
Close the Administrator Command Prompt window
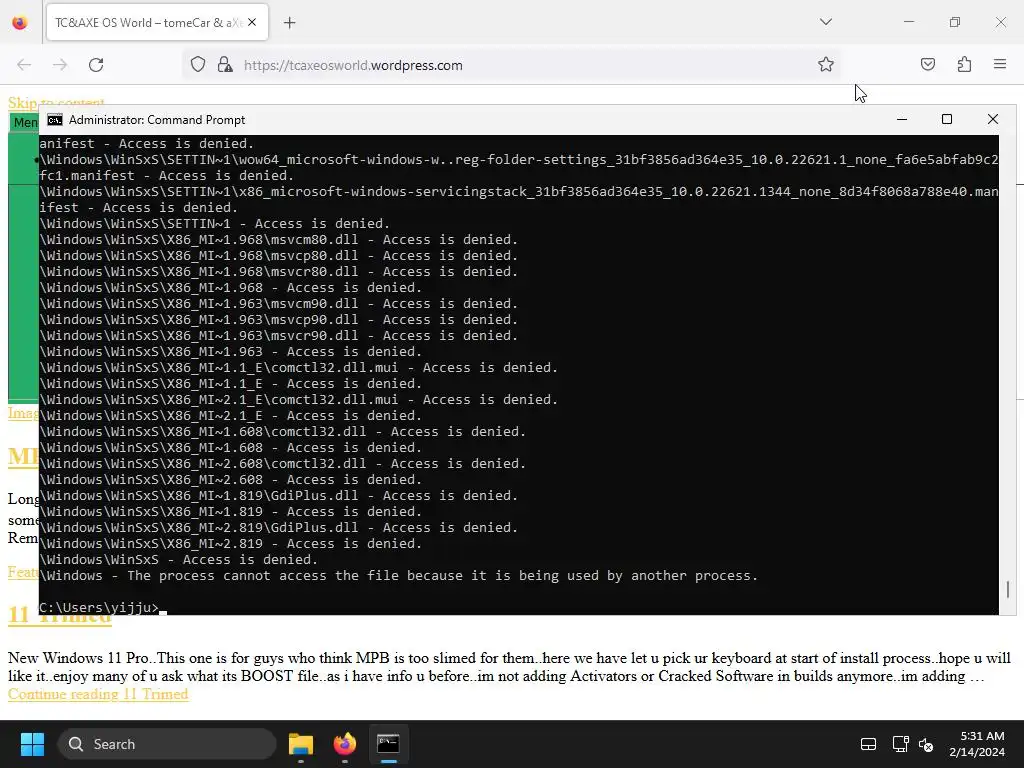tap(993, 120)
